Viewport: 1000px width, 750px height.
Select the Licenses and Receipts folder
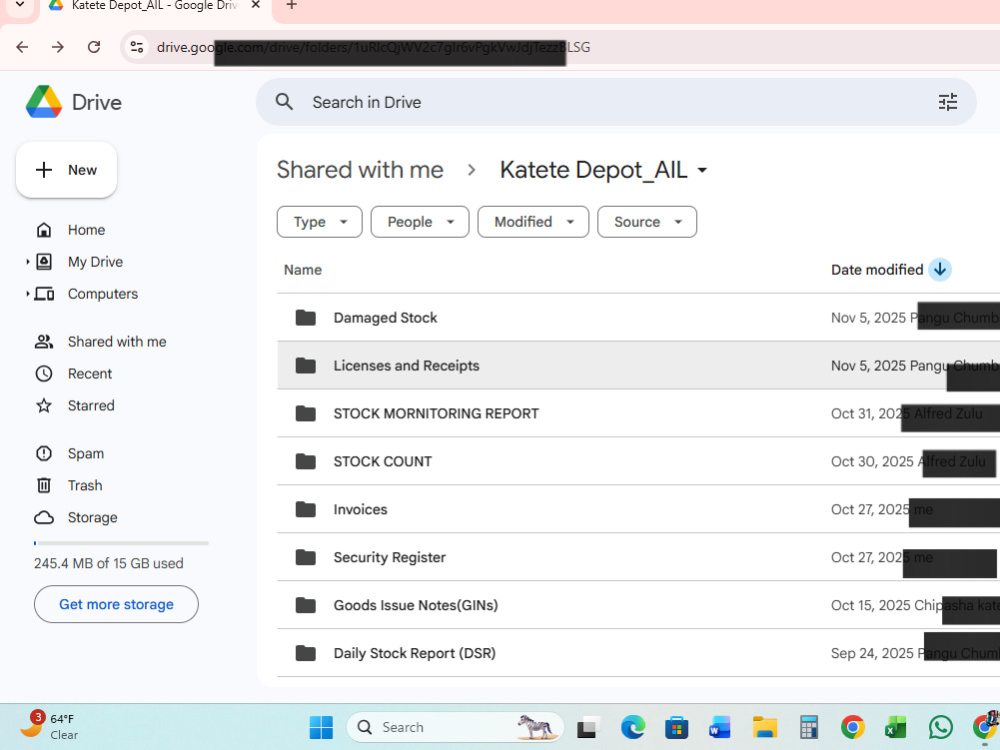[638, 365]
